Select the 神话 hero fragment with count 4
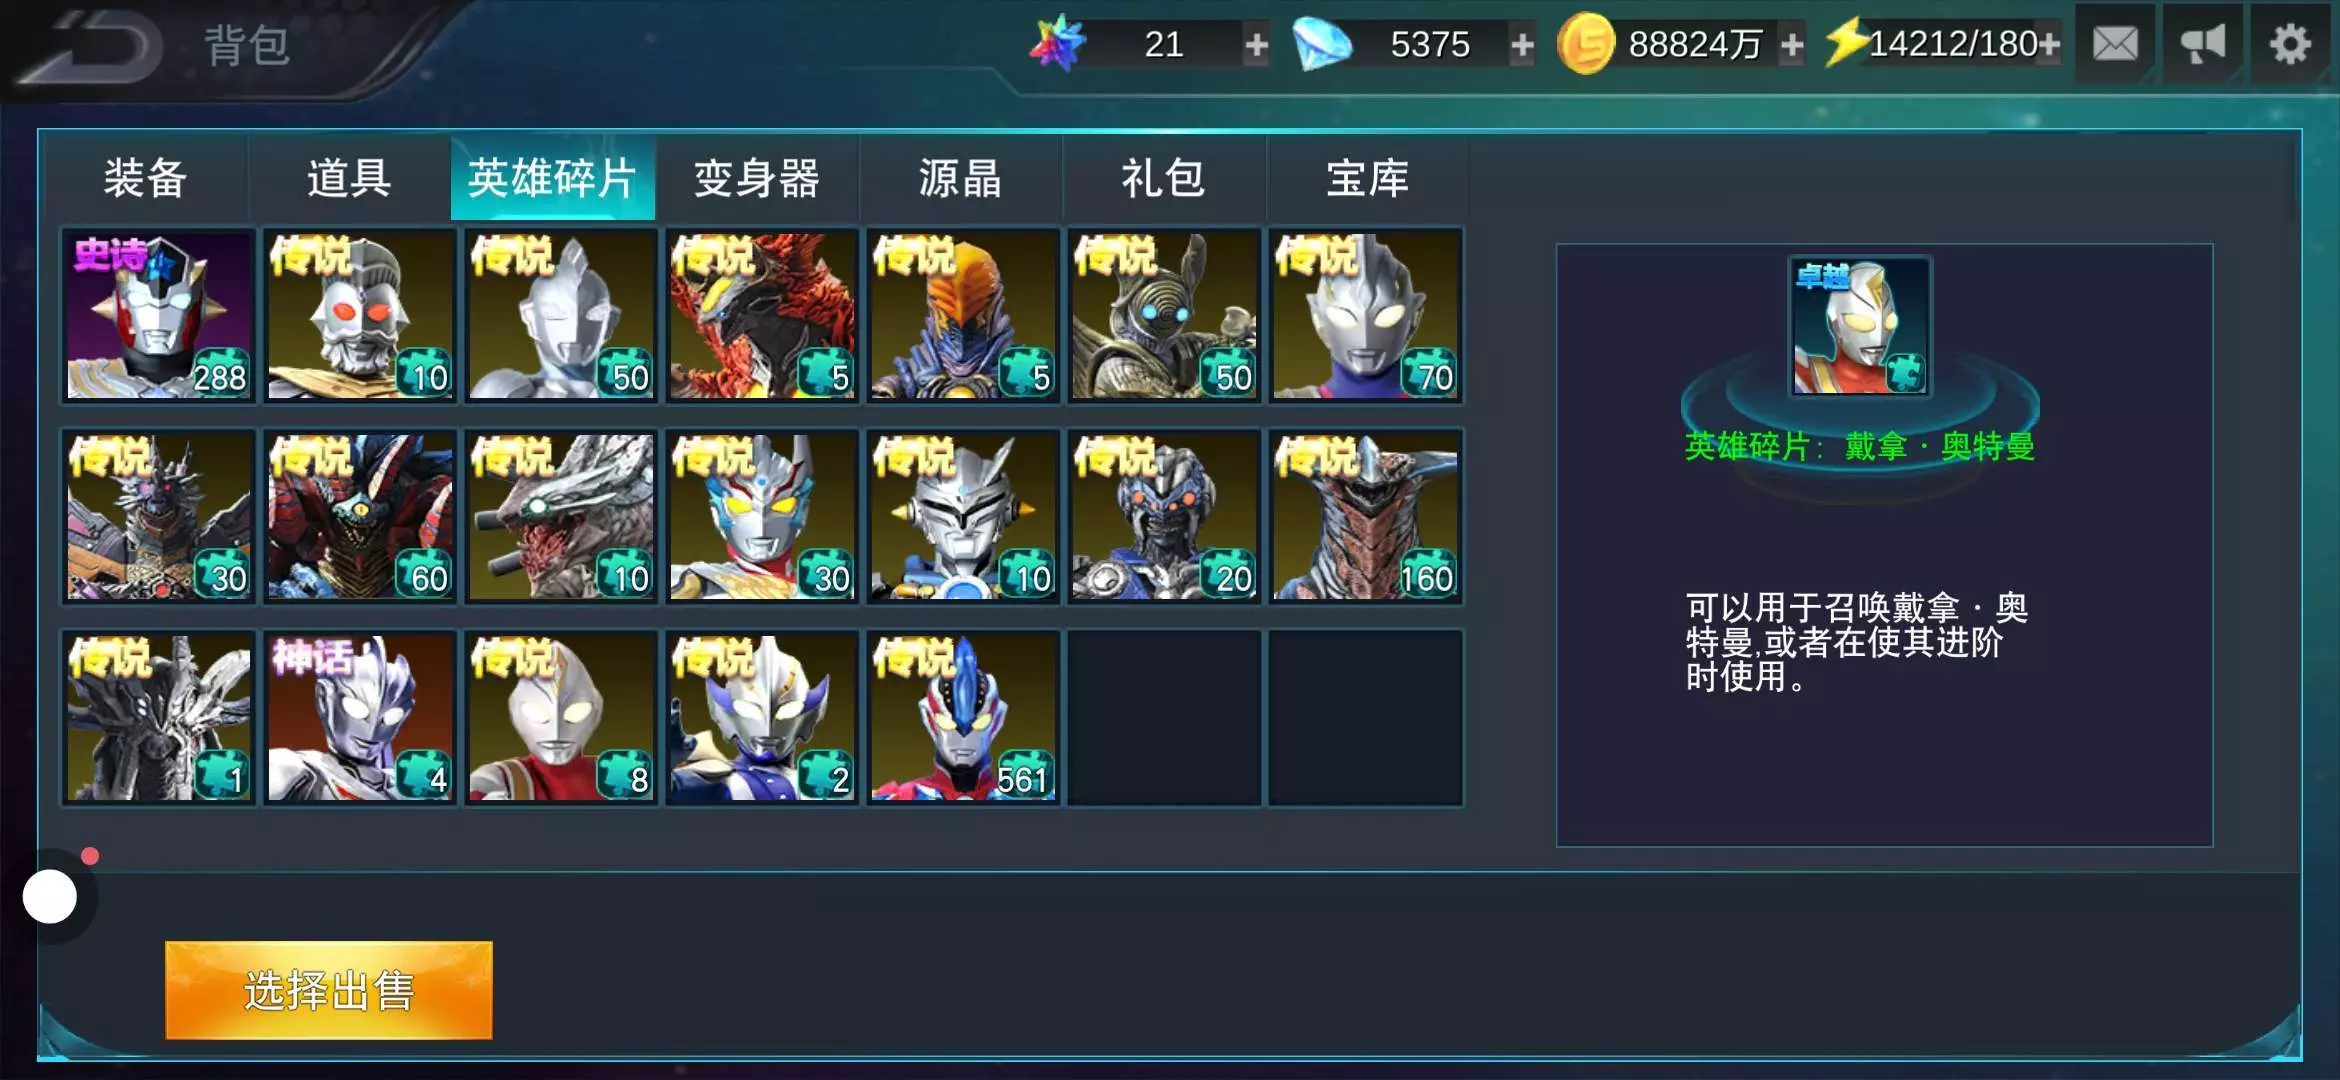Image resolution: width=2340 pixels, height=1080 pixels. [x=360, y=717]
